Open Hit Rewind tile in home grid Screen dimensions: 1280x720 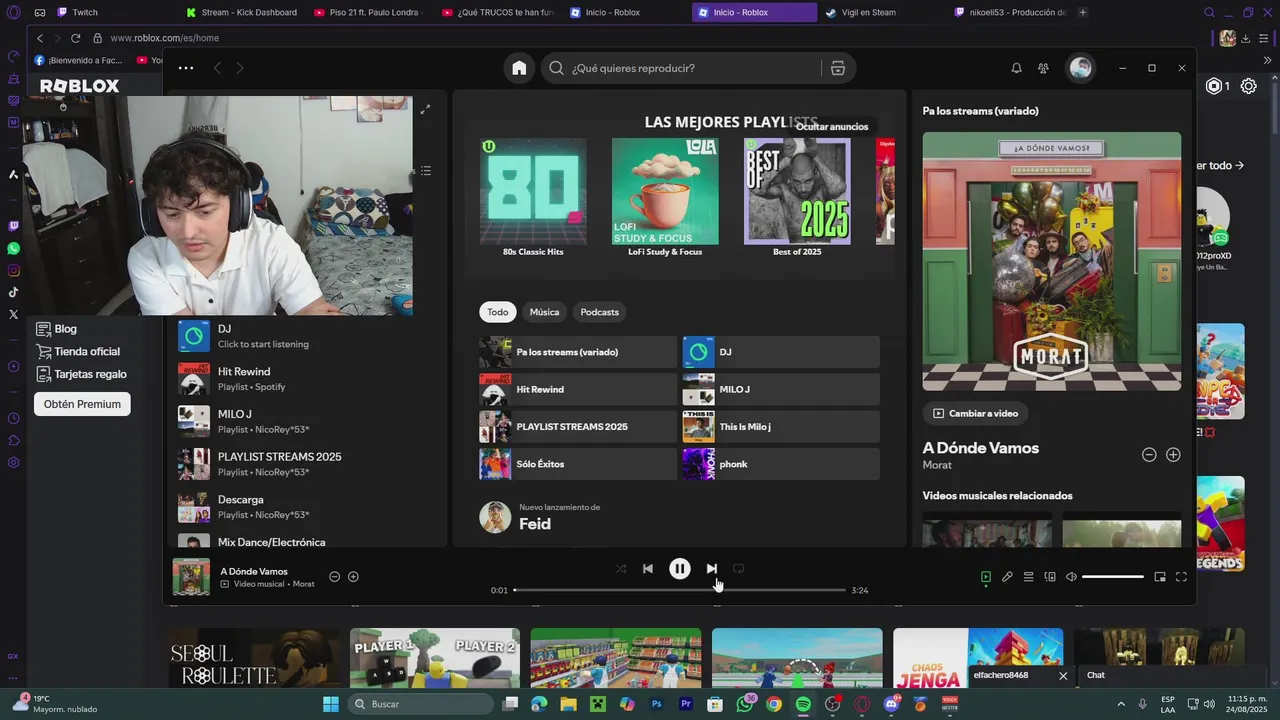click(578, 389)
